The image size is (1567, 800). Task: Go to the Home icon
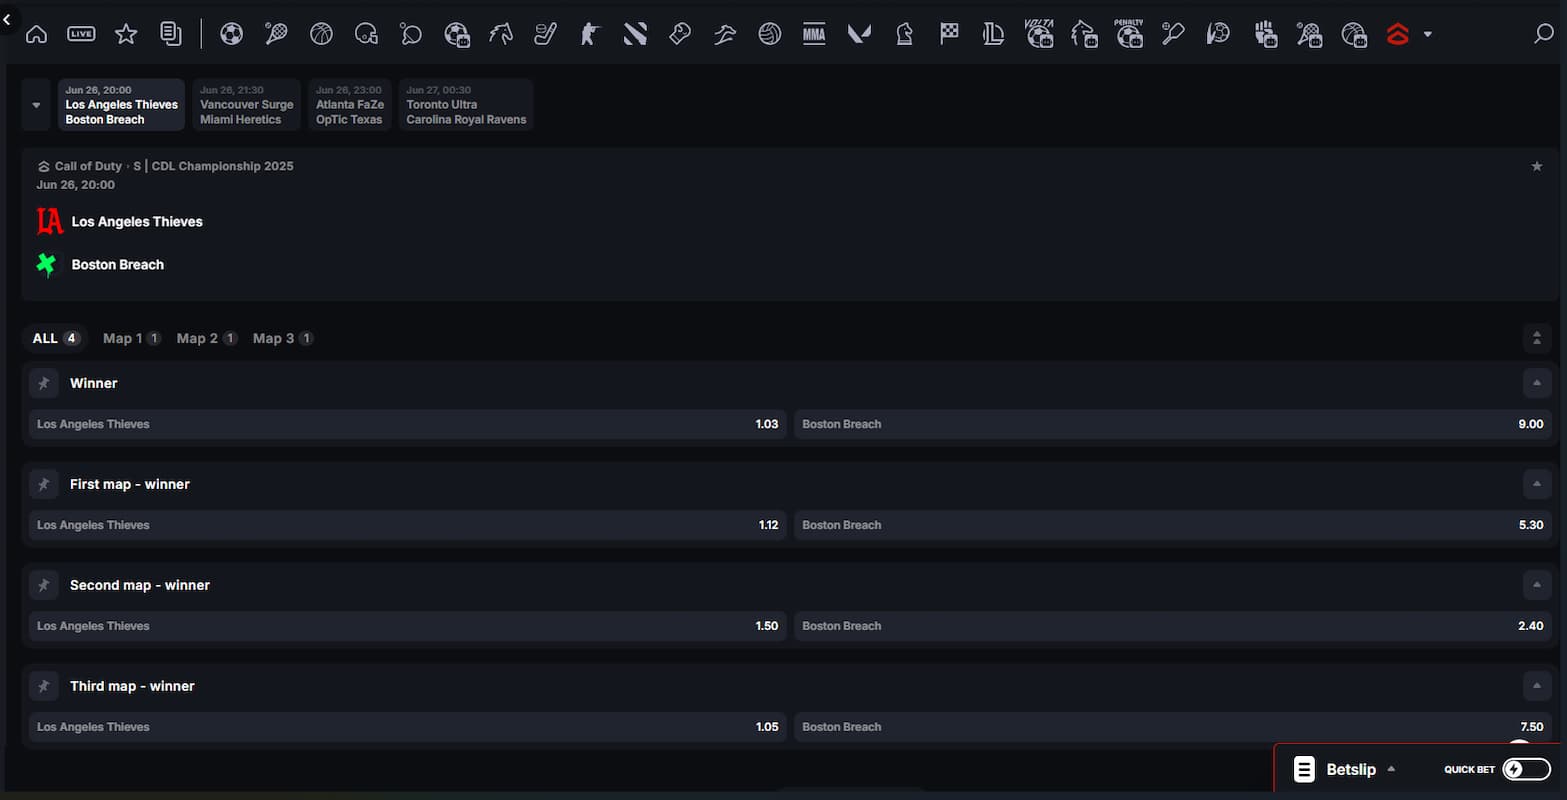[36, 34]
